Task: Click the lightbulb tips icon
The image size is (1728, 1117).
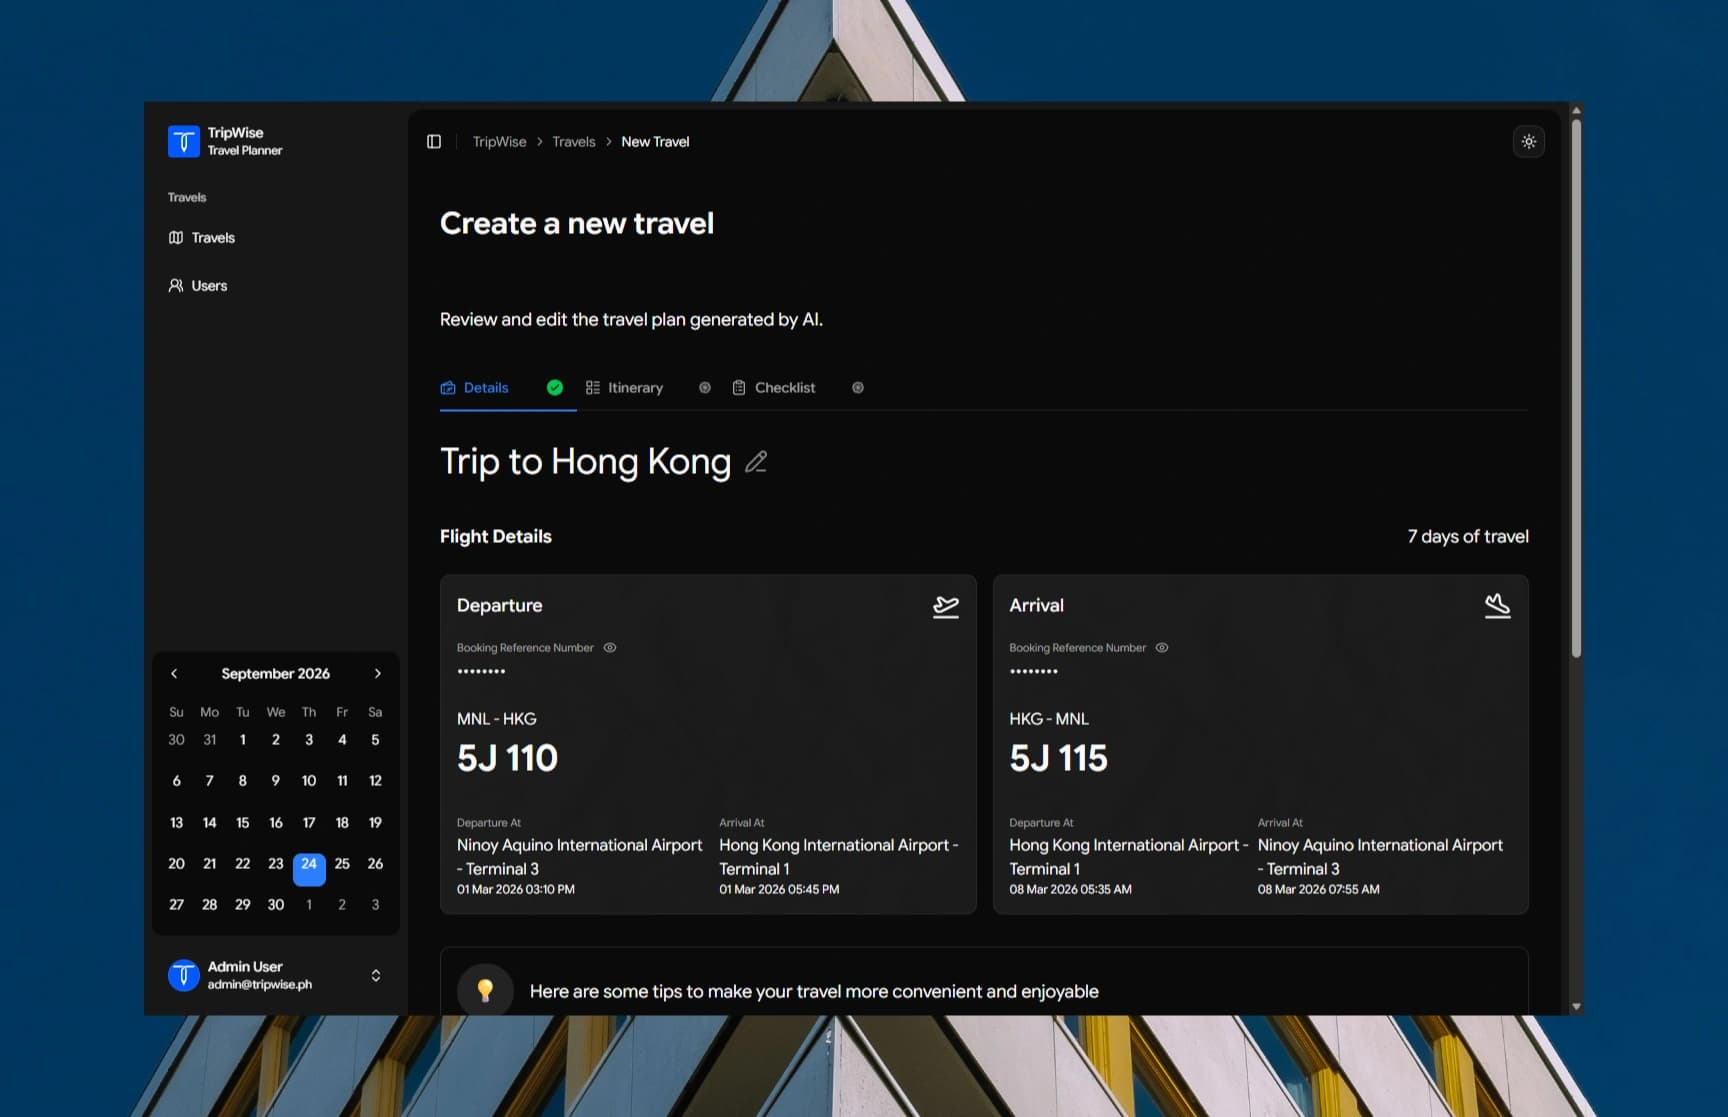Action: (x=485, y=991)
